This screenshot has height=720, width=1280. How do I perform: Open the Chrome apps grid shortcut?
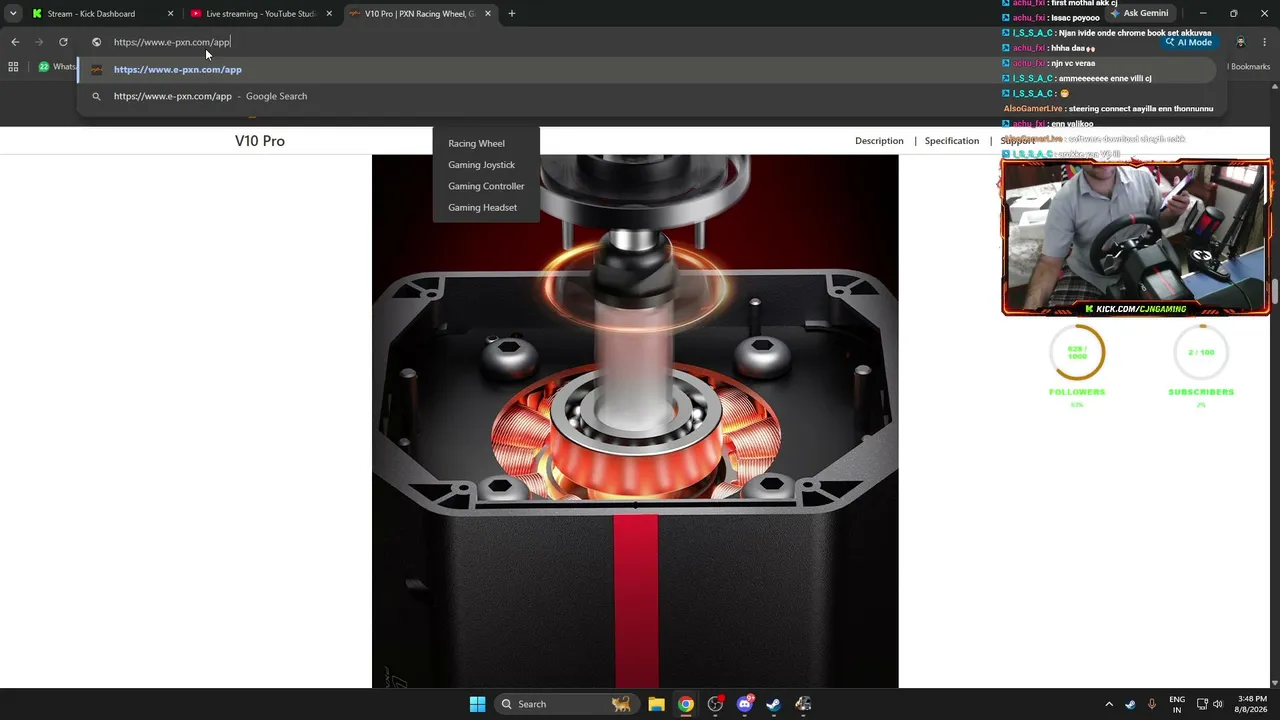pos(13,67)
